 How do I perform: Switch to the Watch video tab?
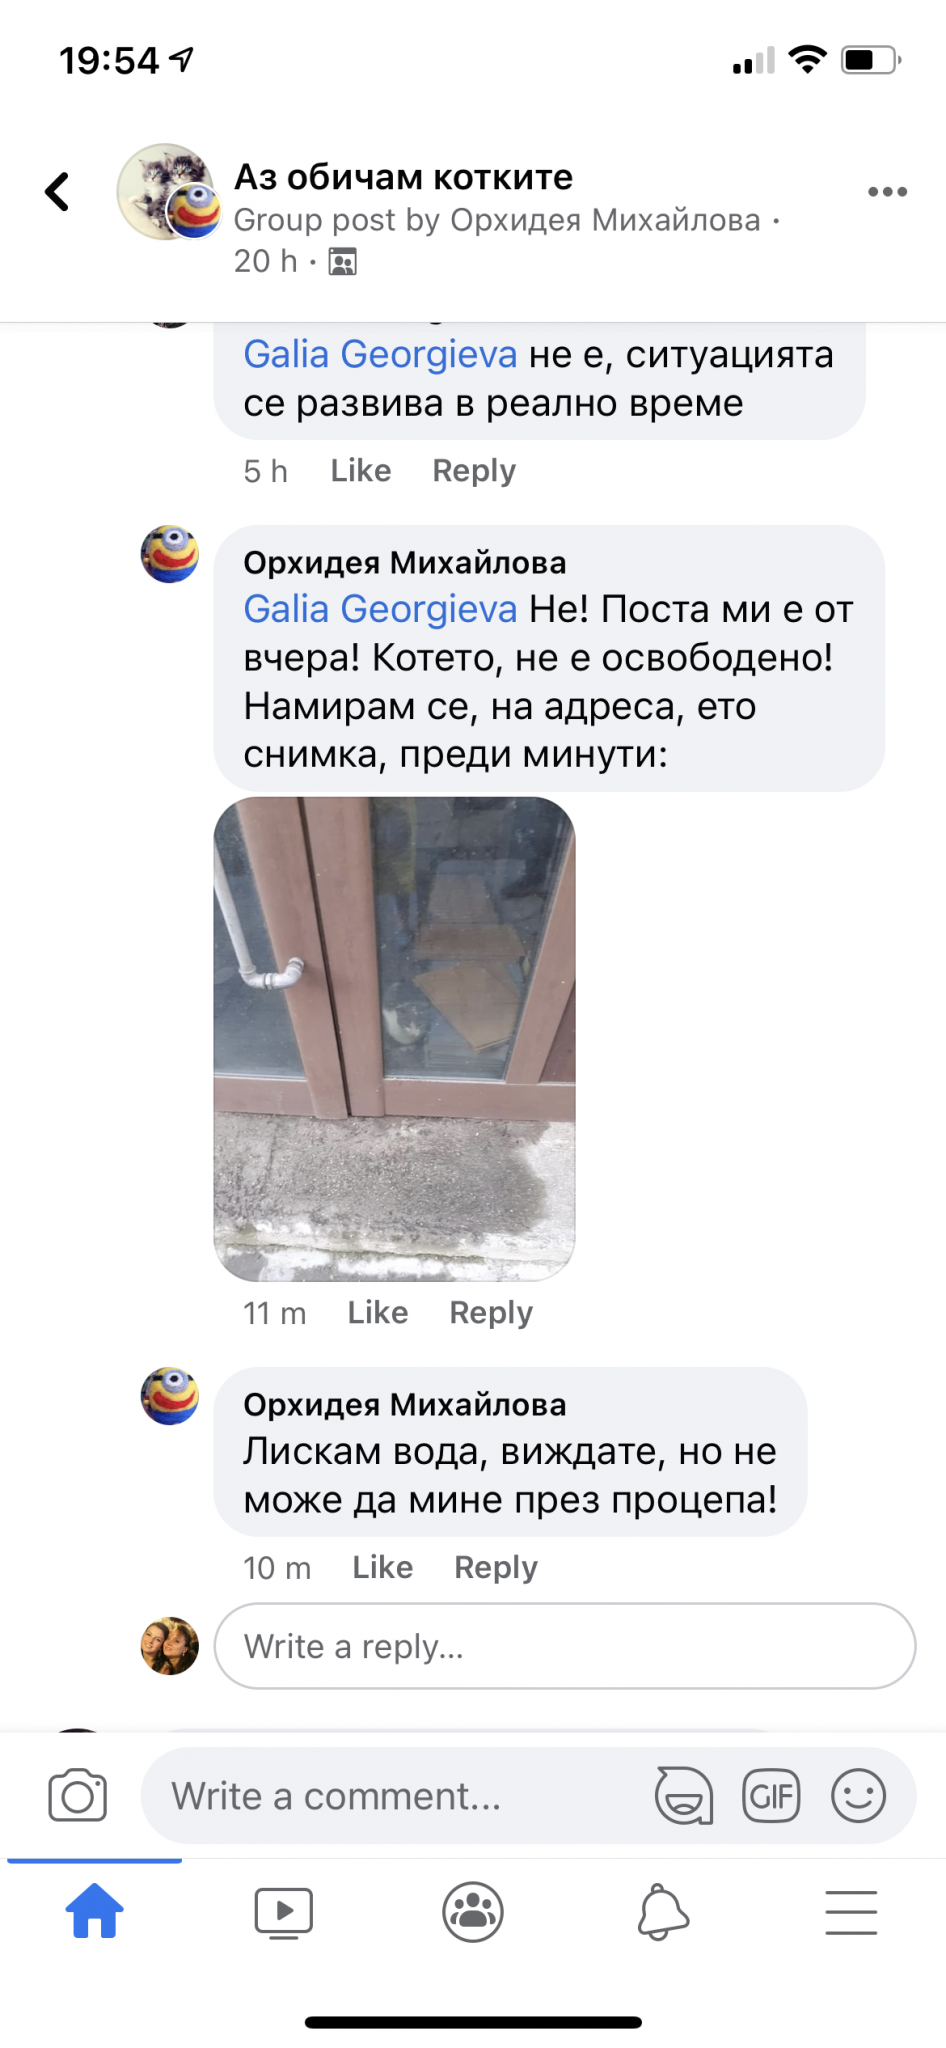tap(283, 1913)
